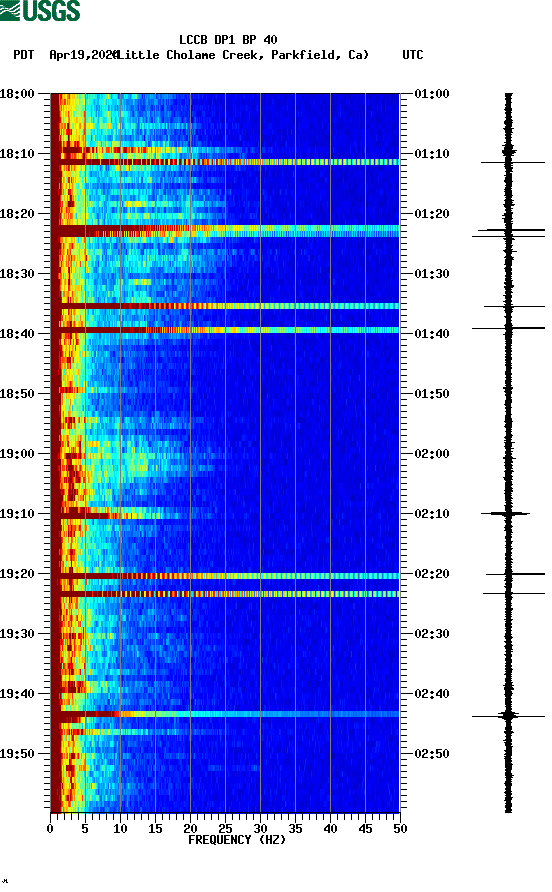Click the 15 Hz frequency axis label
The width and height of the screenshot is (552, 892).
click(x=155, y=829)
